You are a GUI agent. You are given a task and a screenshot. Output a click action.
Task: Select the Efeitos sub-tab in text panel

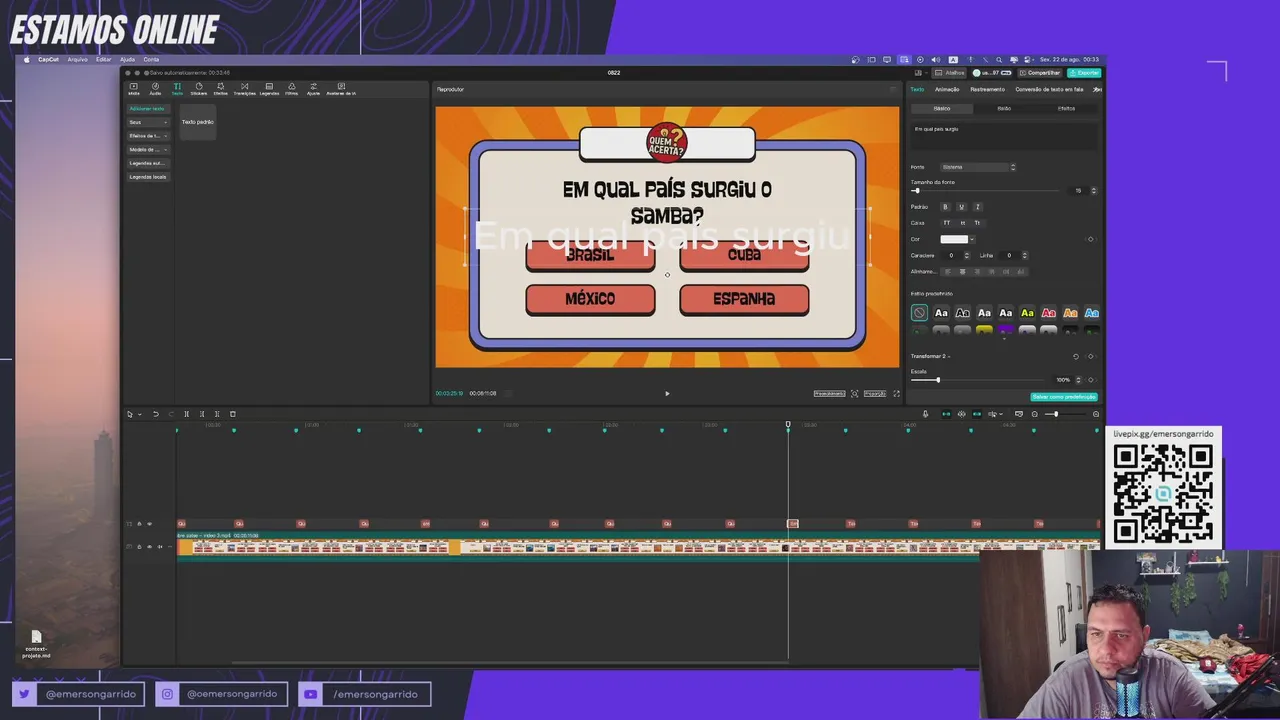(1066, 108)
